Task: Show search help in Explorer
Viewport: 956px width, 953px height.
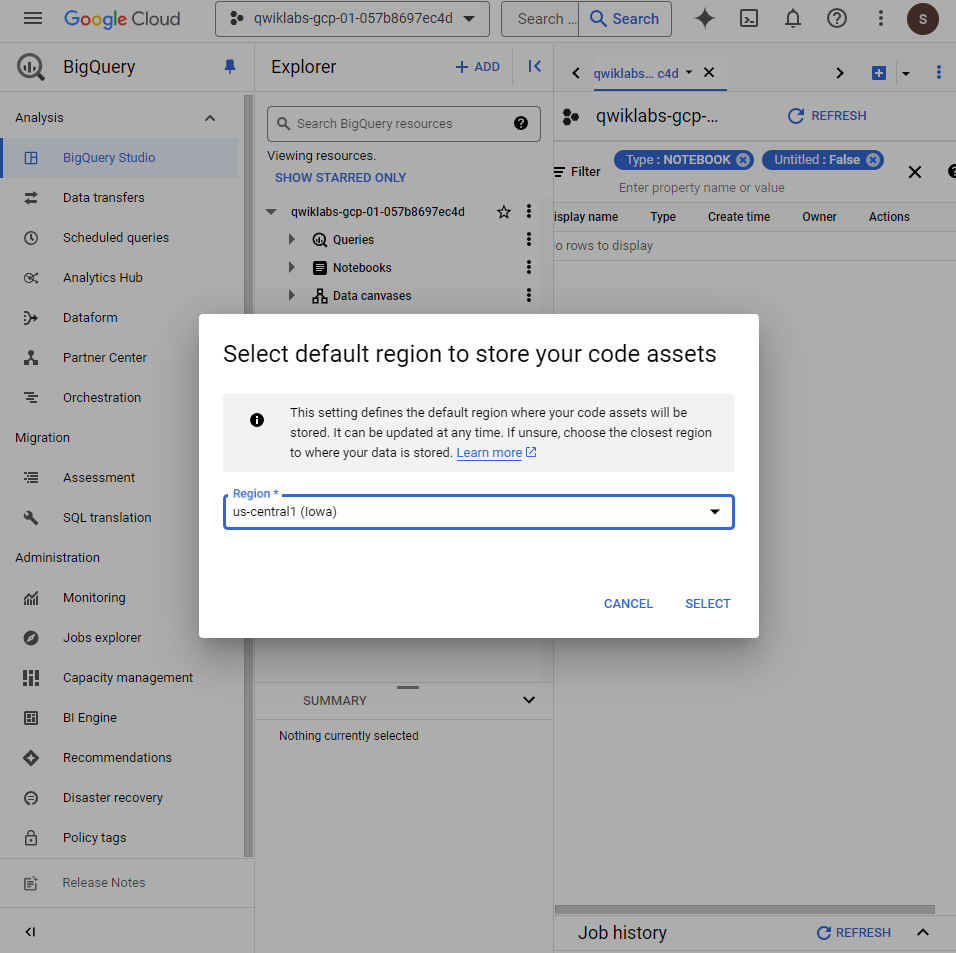Action: (521, 123)
